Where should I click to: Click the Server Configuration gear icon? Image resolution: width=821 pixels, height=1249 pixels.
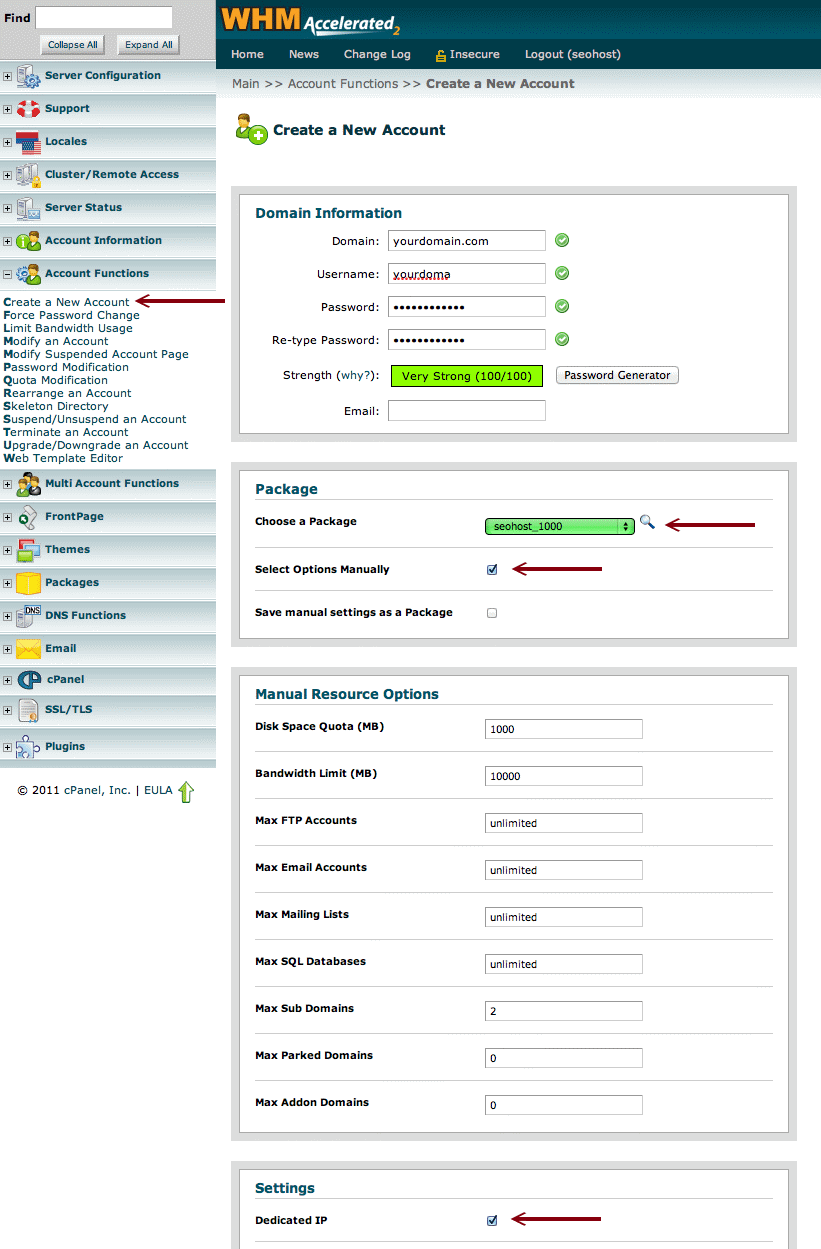(28, 76)
